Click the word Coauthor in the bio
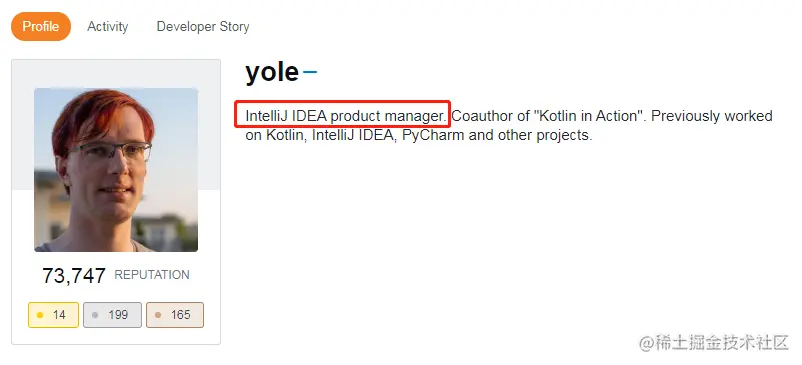Image resolution: width=802 pixels, height=365 pixels. click(x=483, y=116)
